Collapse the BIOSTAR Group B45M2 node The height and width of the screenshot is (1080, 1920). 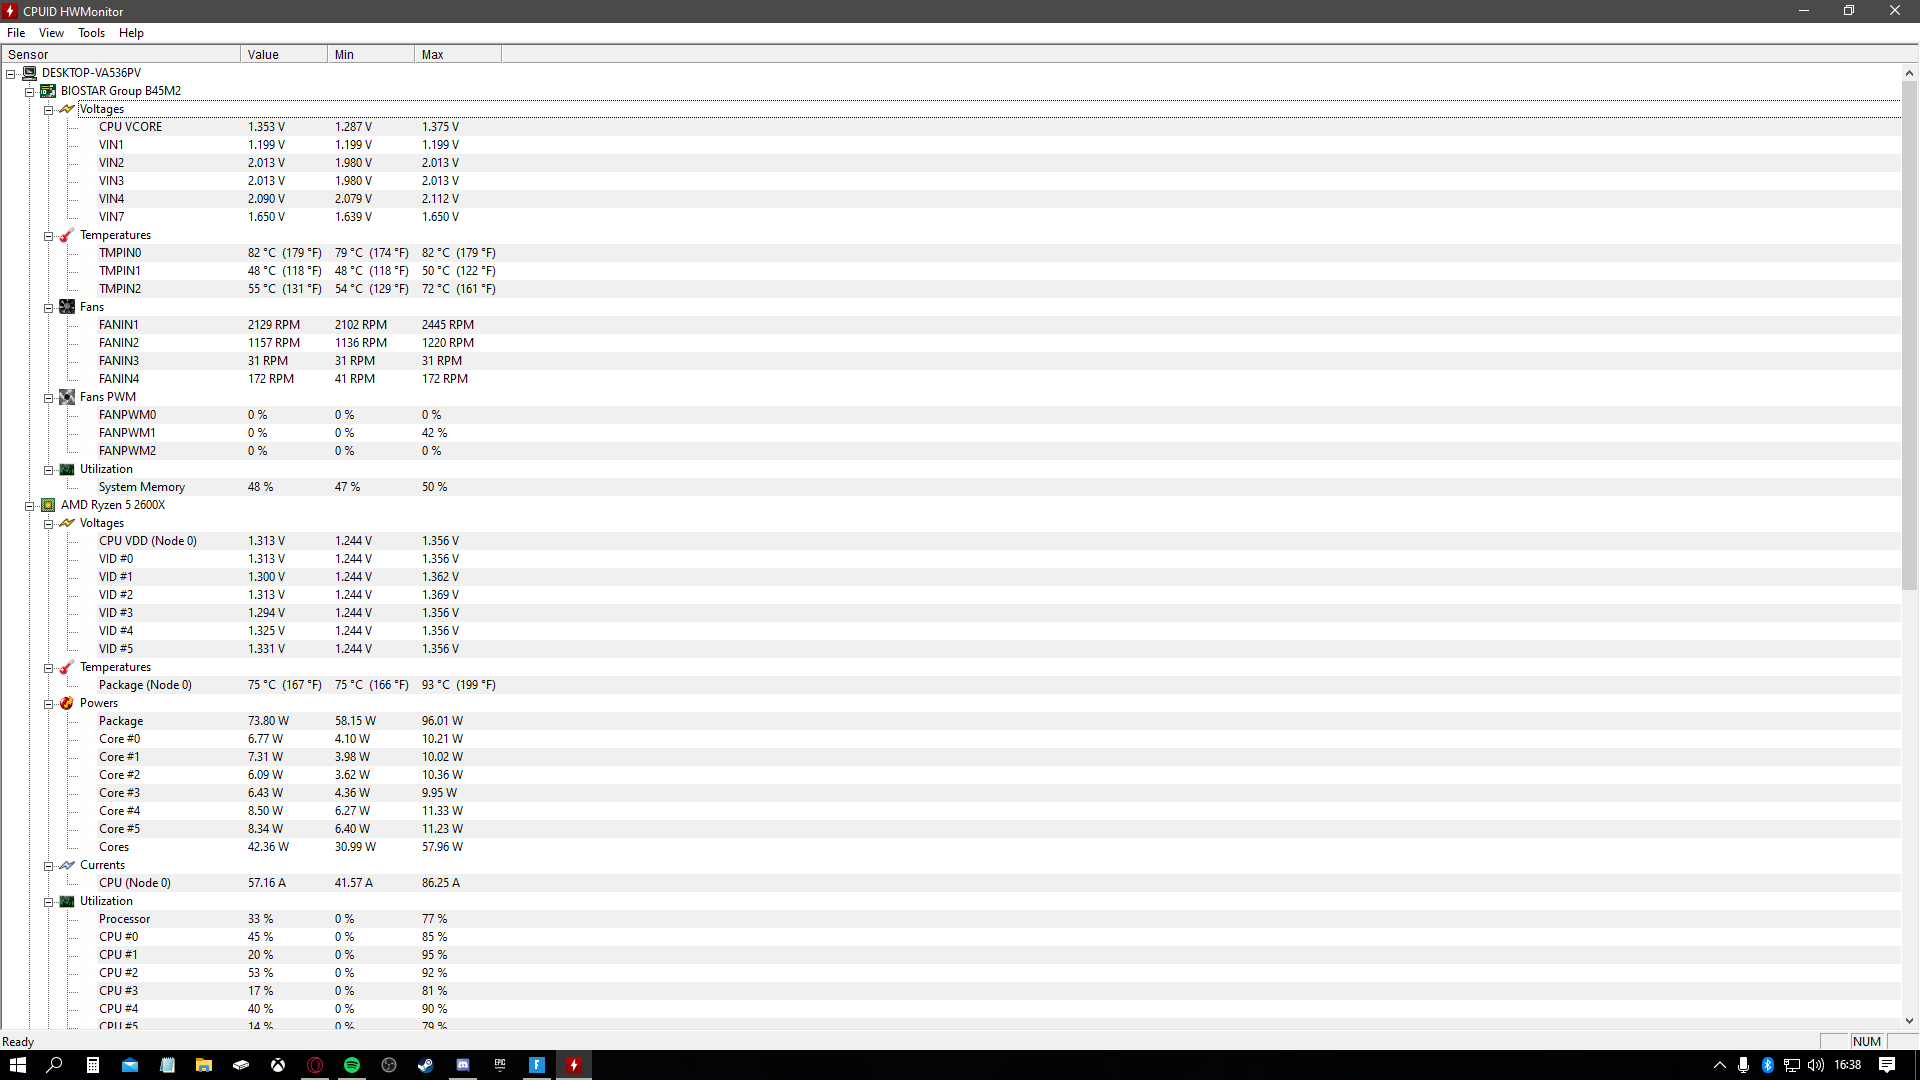pyautogui.click(x=30, y=92)
